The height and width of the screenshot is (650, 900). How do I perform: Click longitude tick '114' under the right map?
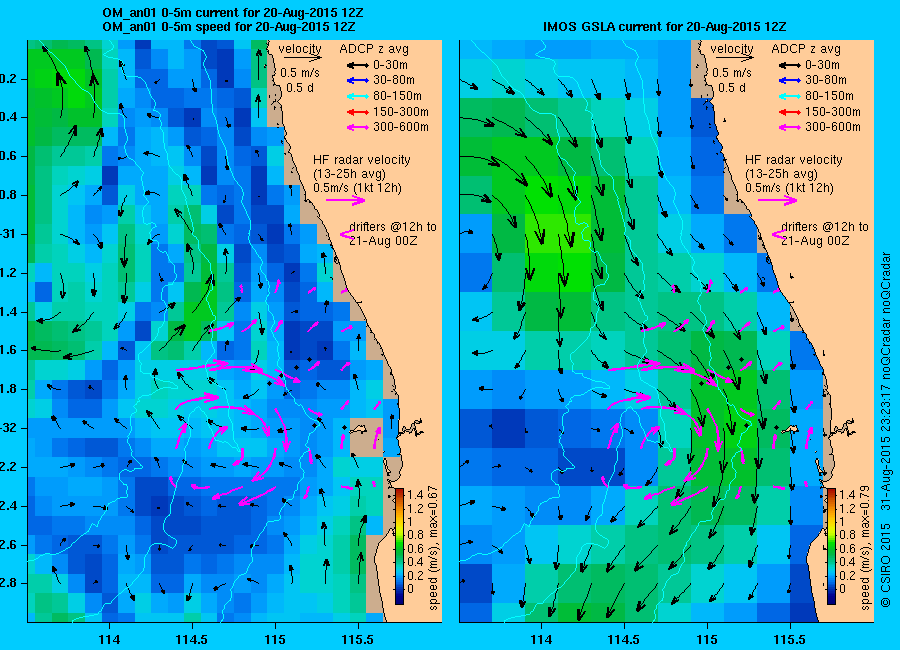pyautogui.click(x=541, y=639)
